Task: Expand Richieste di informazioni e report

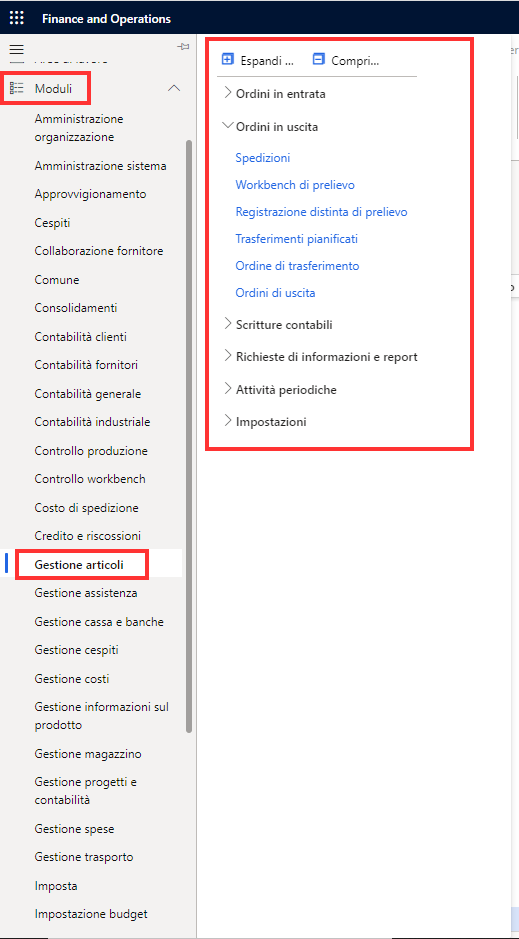Action: [x=227, y=356]
